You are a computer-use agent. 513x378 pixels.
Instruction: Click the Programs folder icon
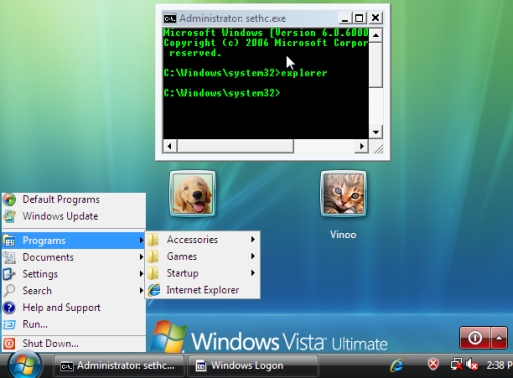[x=9, y=240]
